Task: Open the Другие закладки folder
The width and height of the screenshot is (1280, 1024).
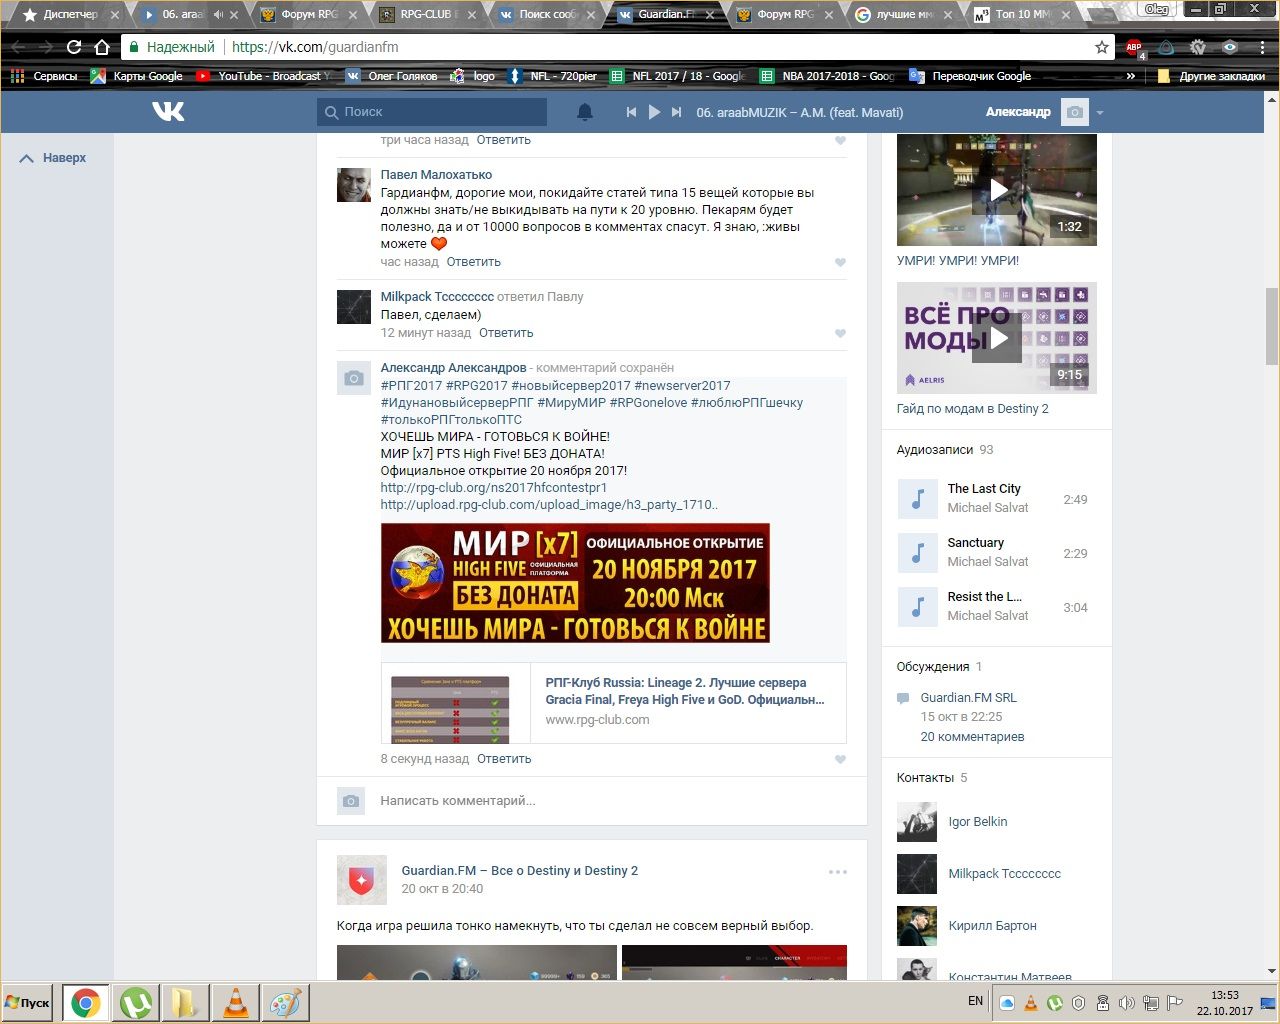Action: click(1211, 76)
